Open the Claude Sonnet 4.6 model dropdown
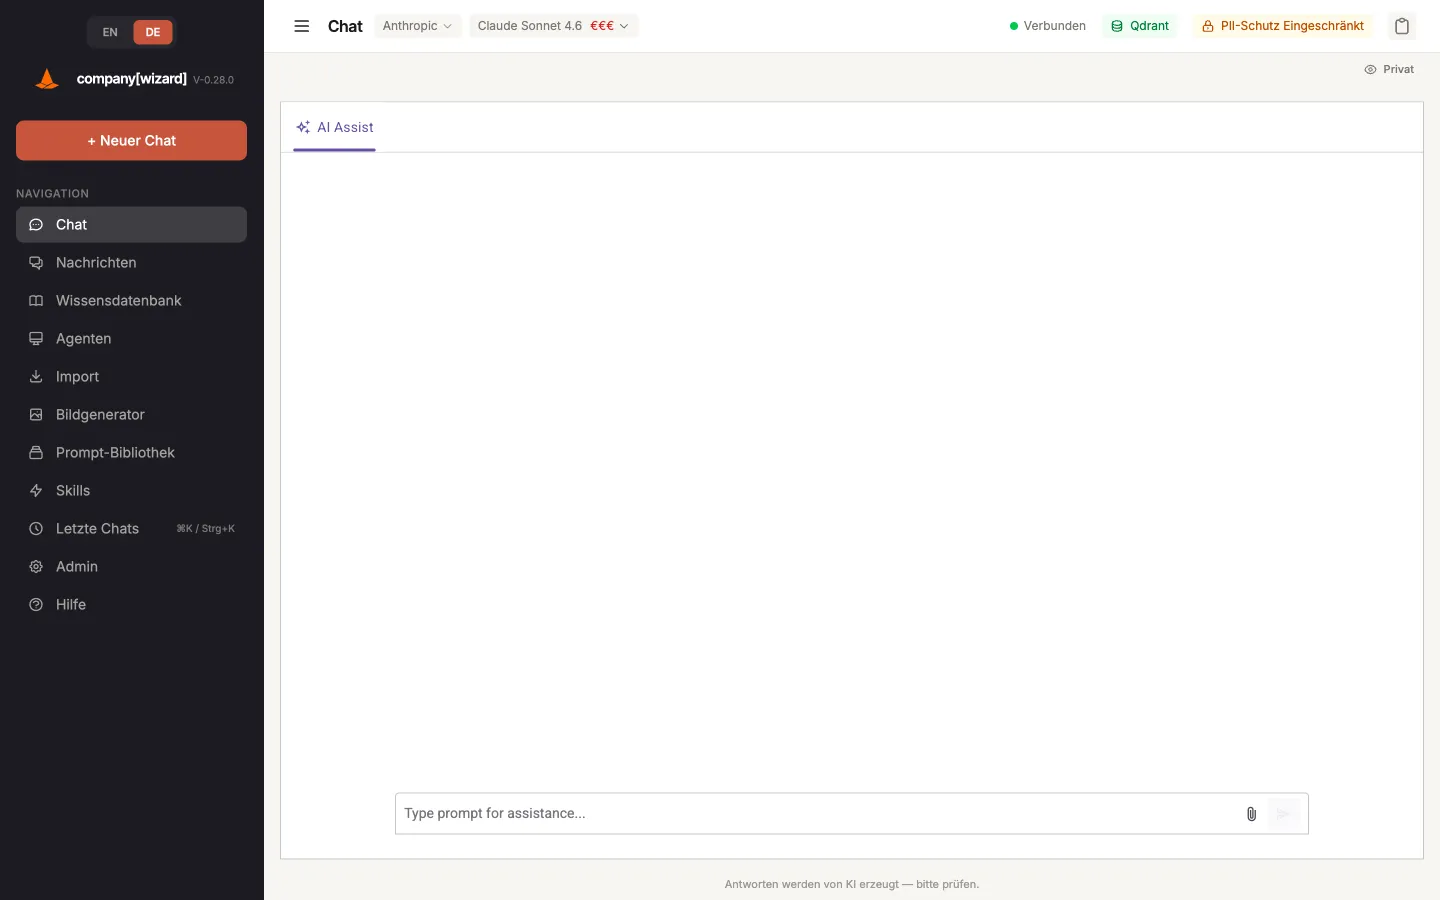The image size is (1440, 900). point(553,26)
